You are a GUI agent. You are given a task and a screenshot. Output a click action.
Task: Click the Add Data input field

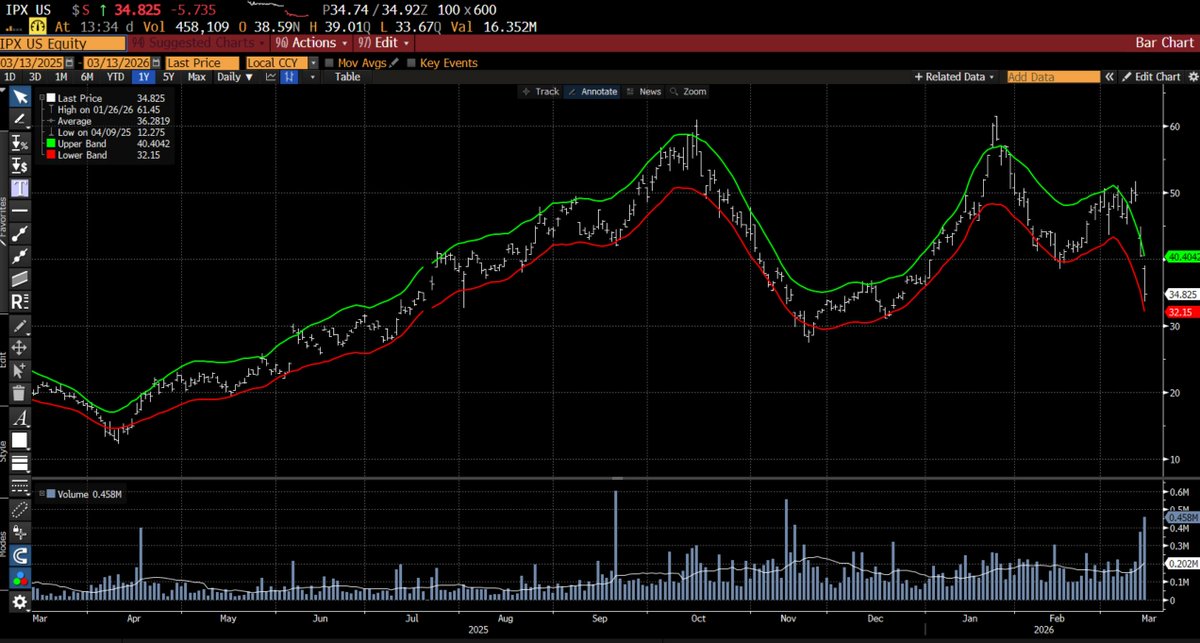1052,77
